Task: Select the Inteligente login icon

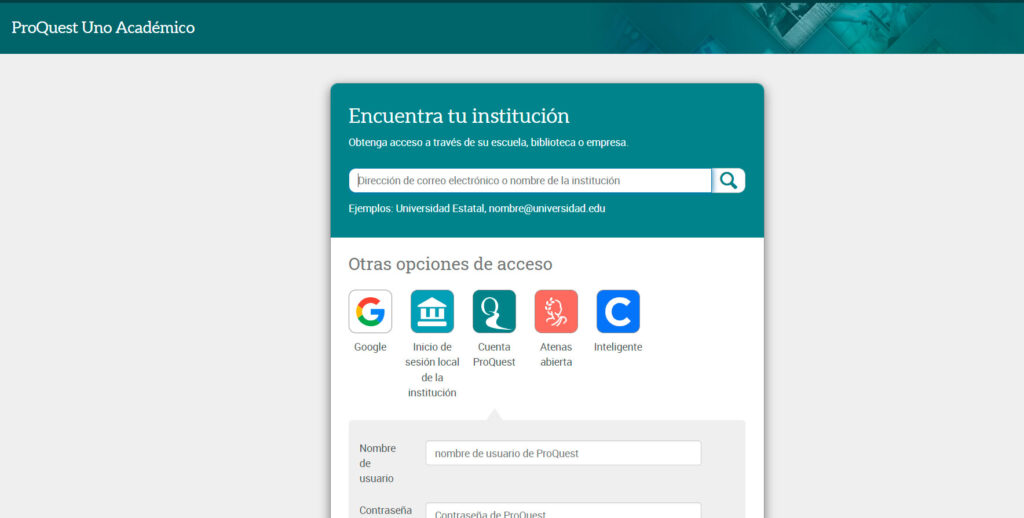Action: (x=618, y=312)
